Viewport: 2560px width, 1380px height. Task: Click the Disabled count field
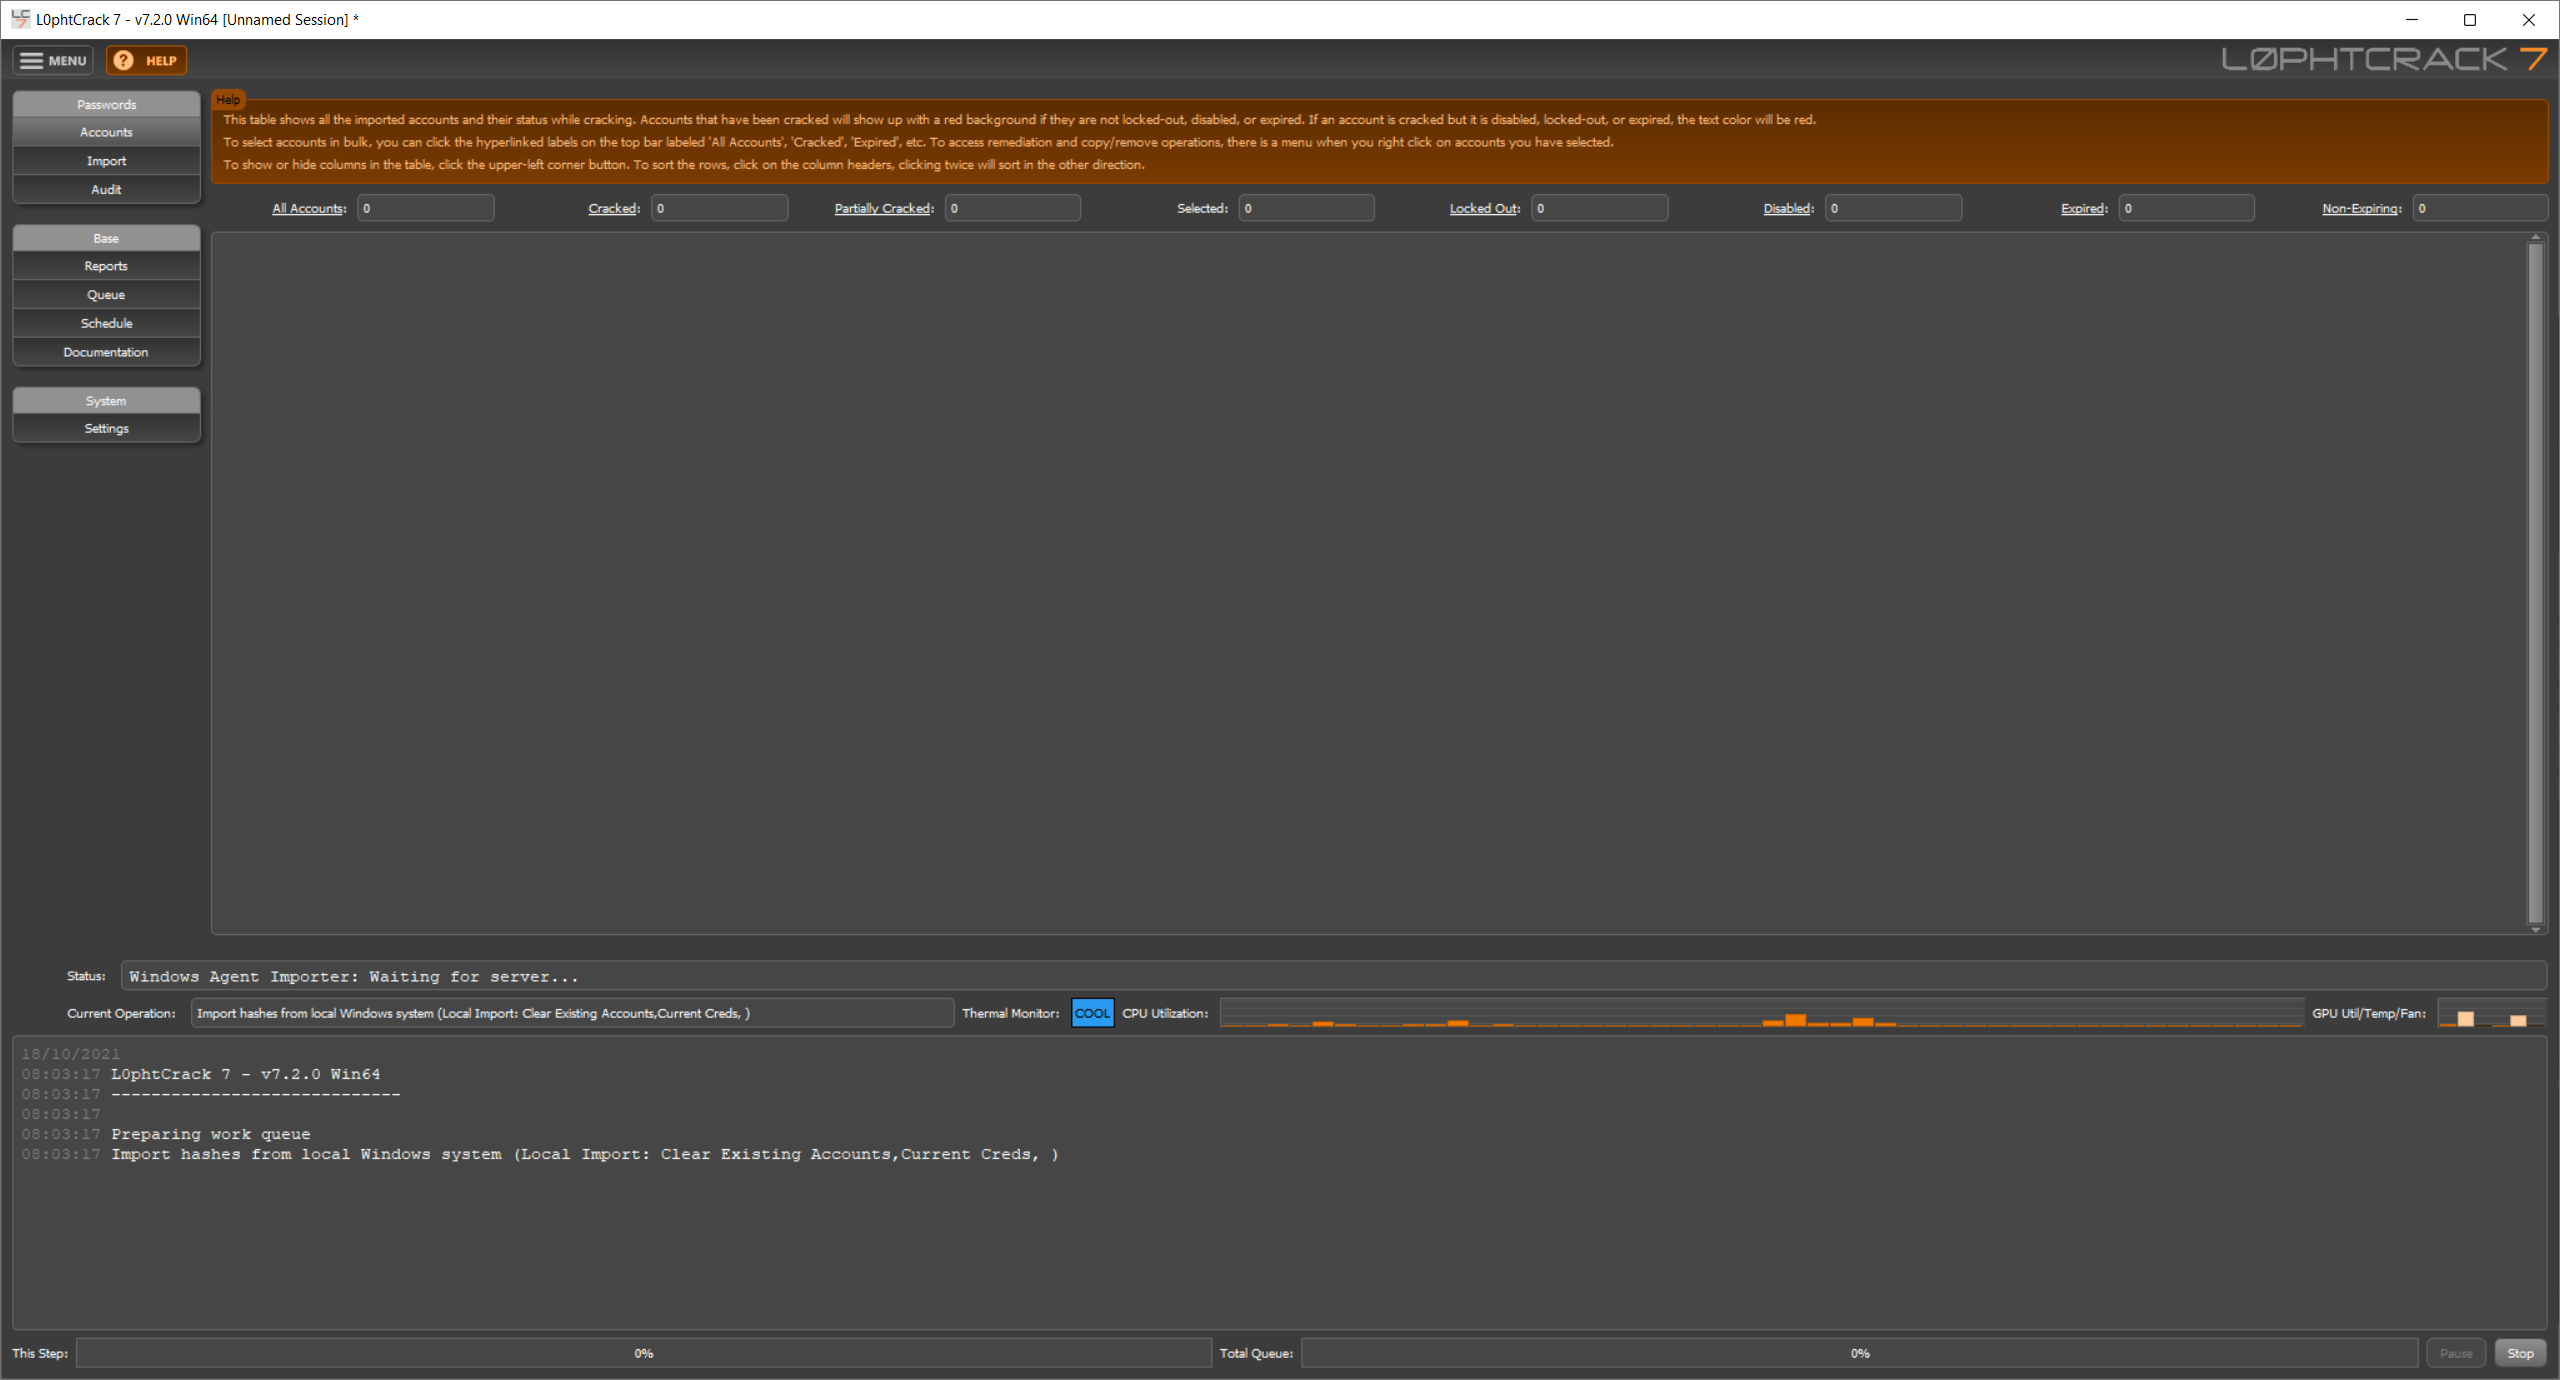1894,208
